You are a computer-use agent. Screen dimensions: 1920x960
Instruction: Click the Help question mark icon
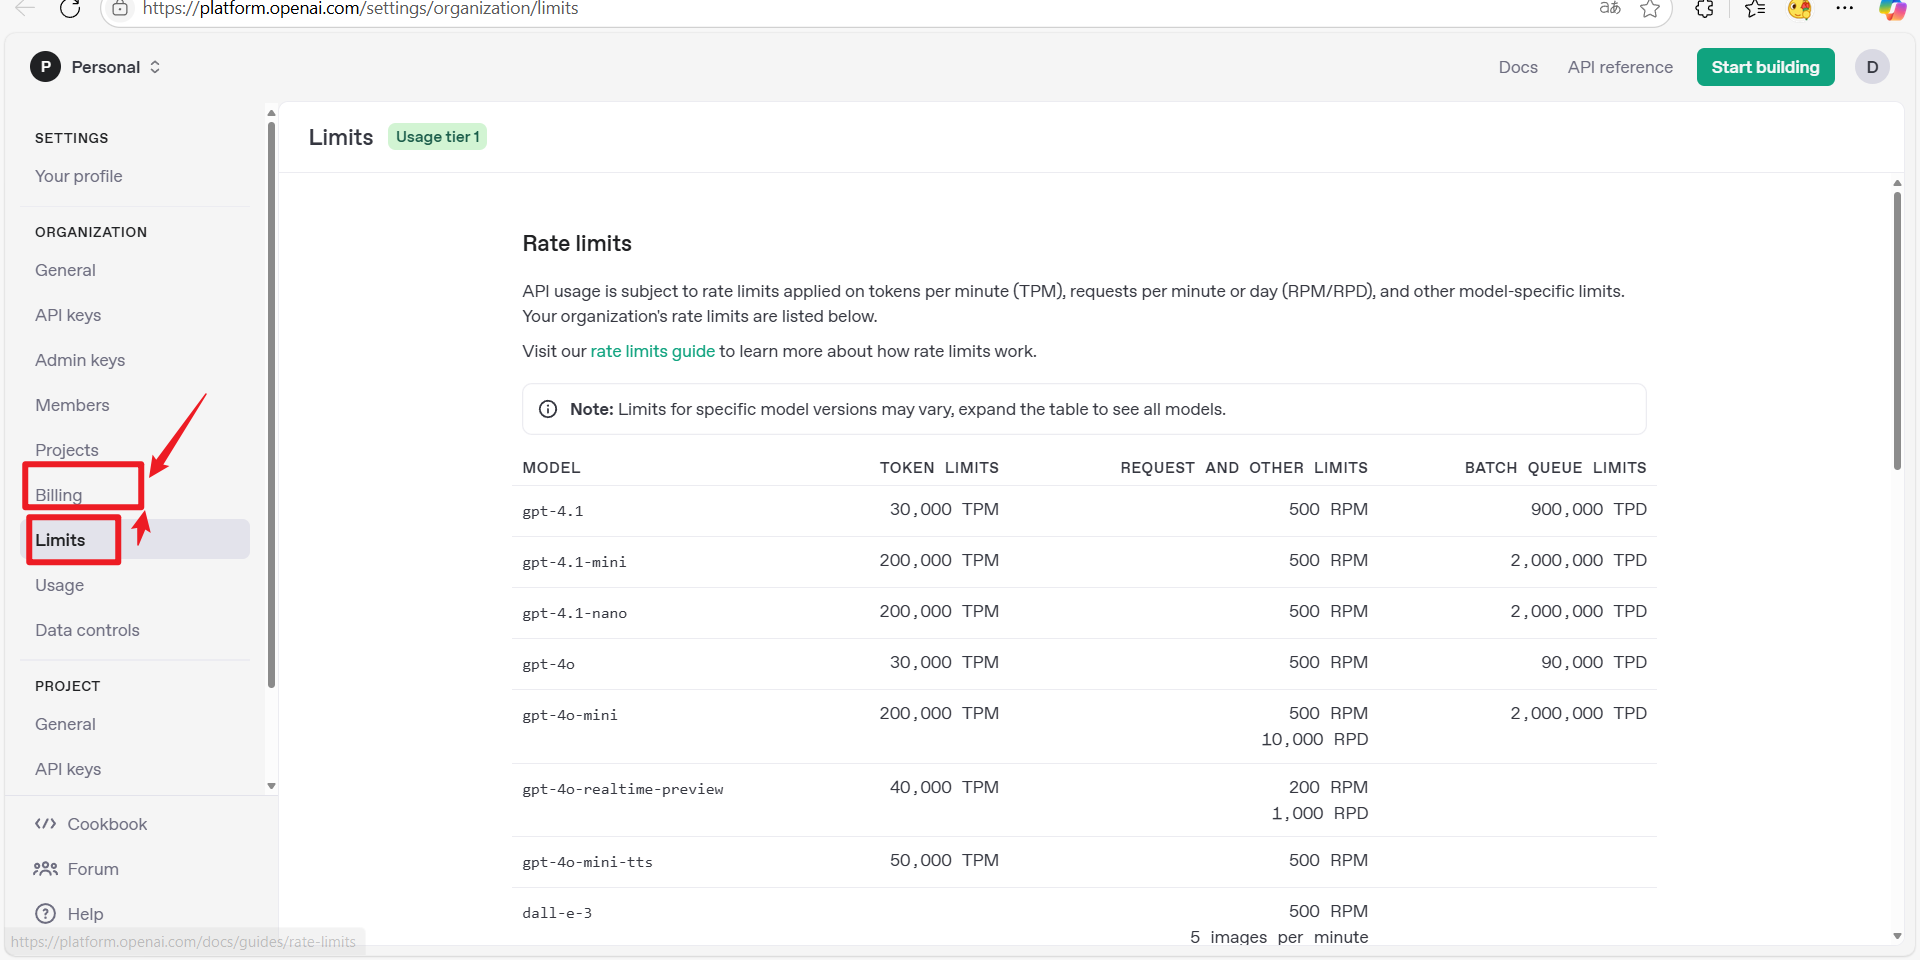(45, 913)
